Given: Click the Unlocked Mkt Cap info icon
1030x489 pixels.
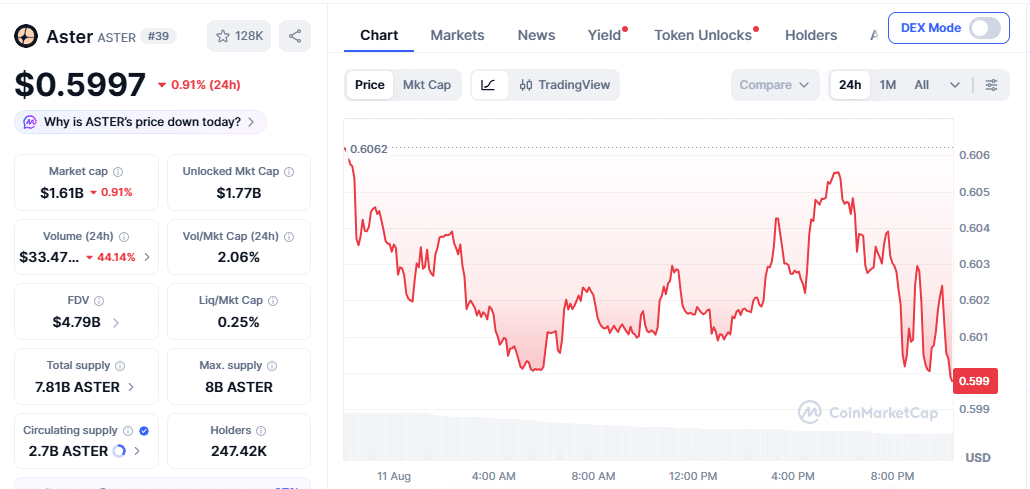Looking at the screenshot, I should point(289,172).
